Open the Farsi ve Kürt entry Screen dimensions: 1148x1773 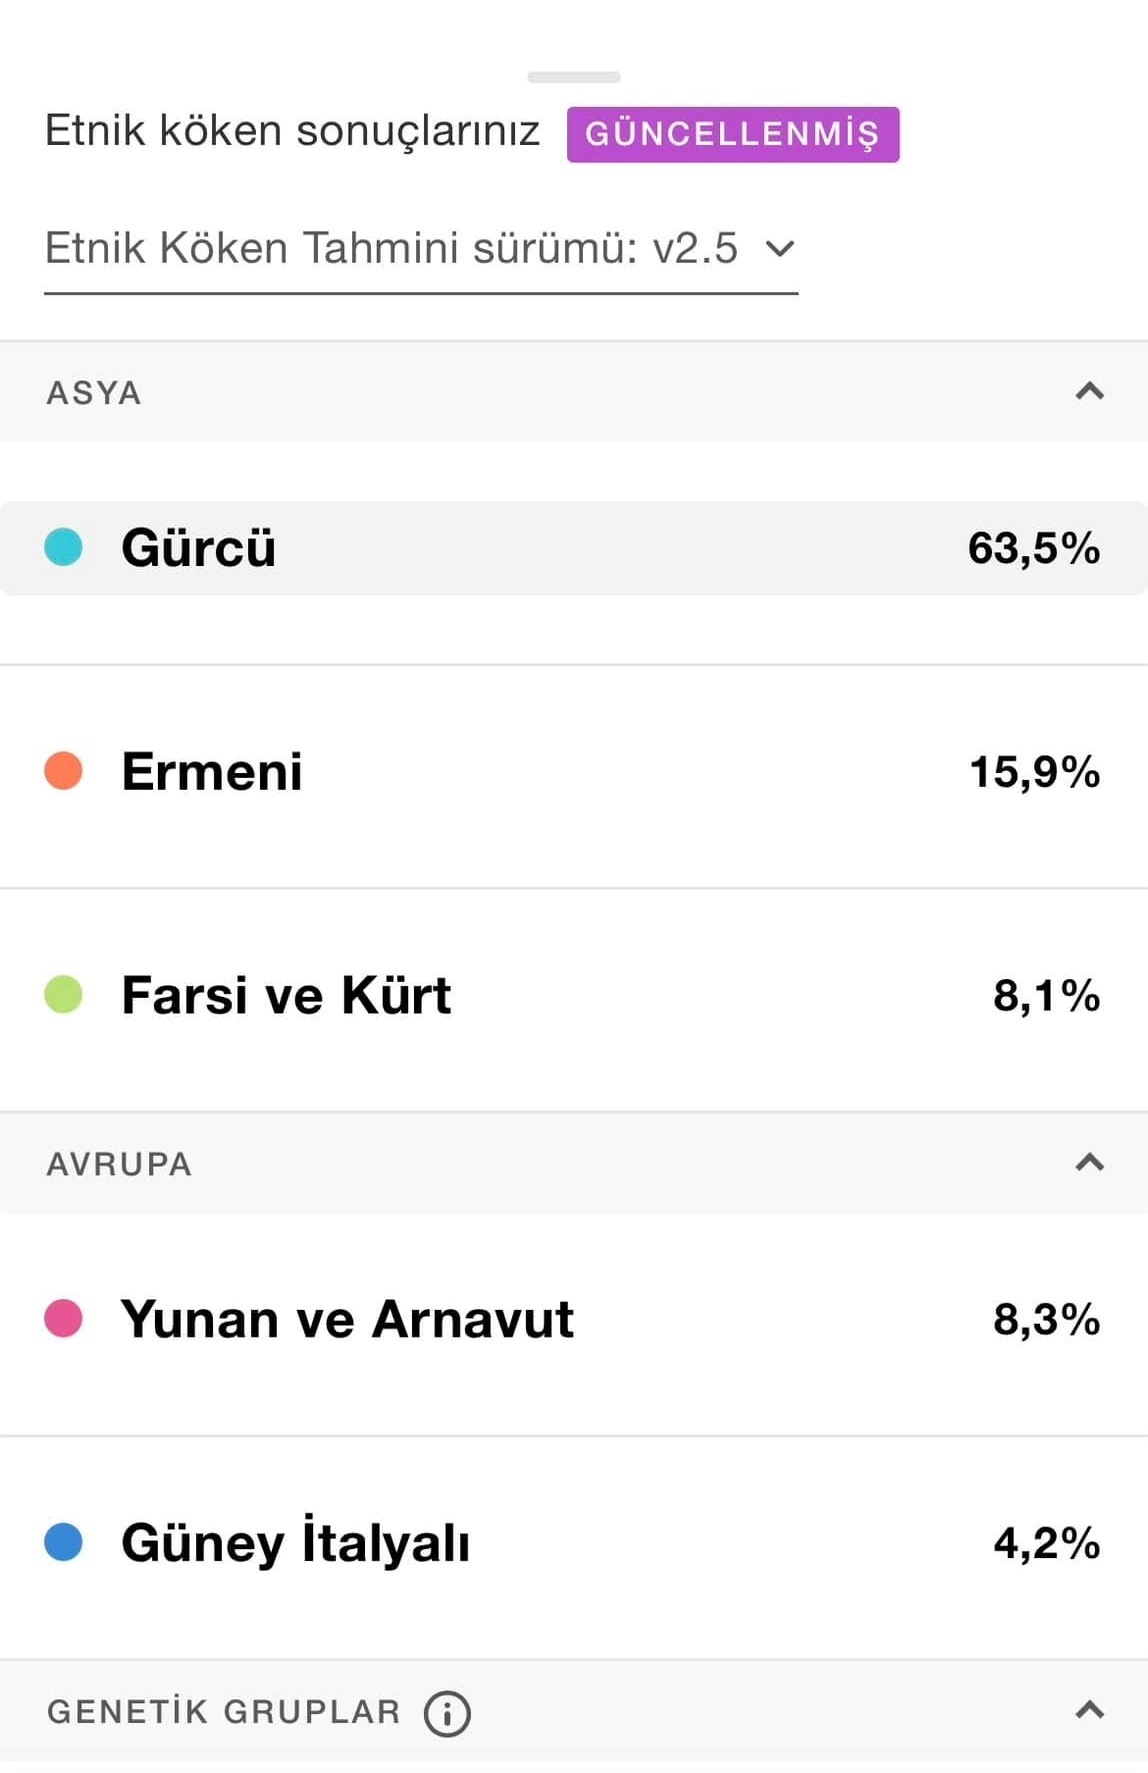click(574, 996)
